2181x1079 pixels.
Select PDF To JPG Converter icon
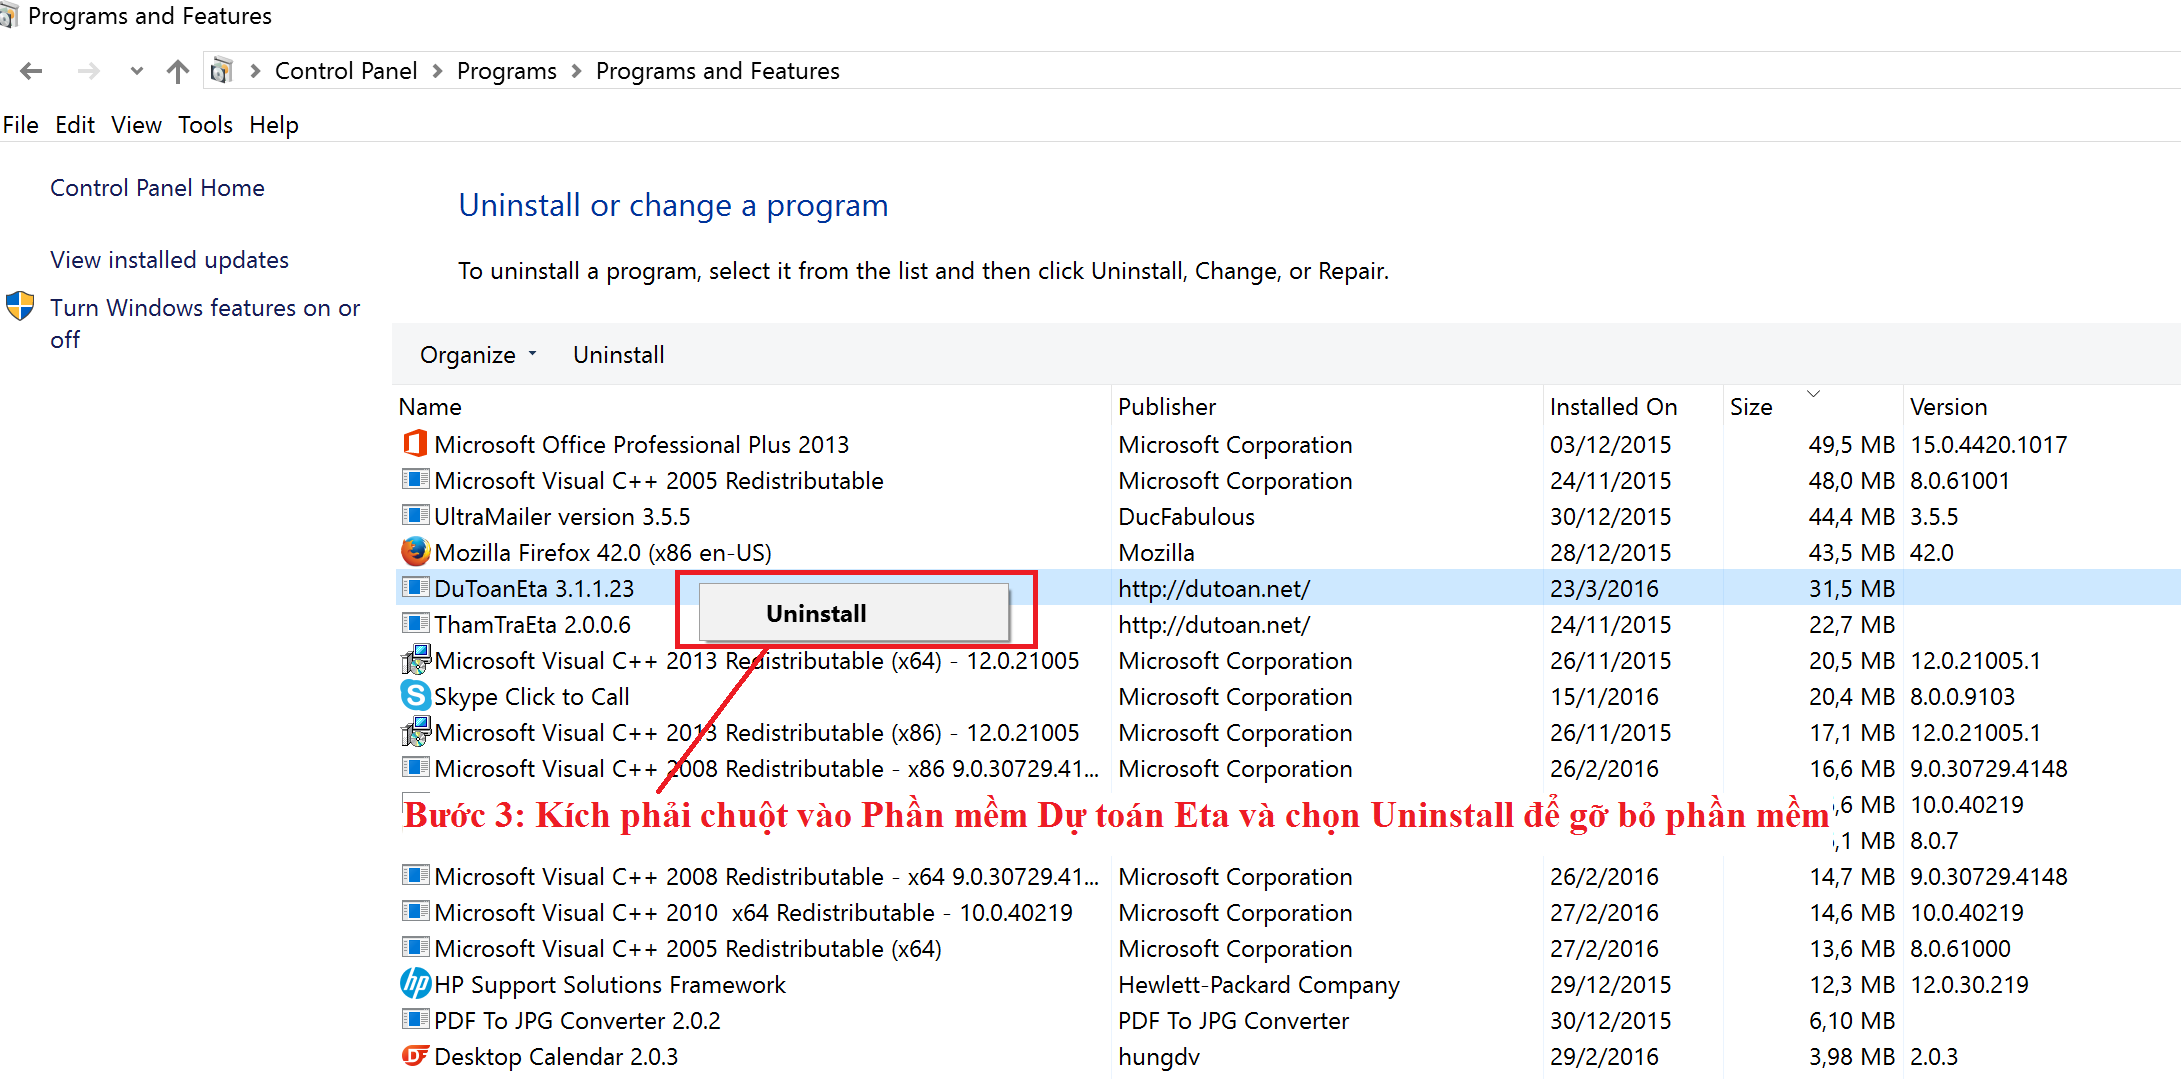(x=415, y=1019)
